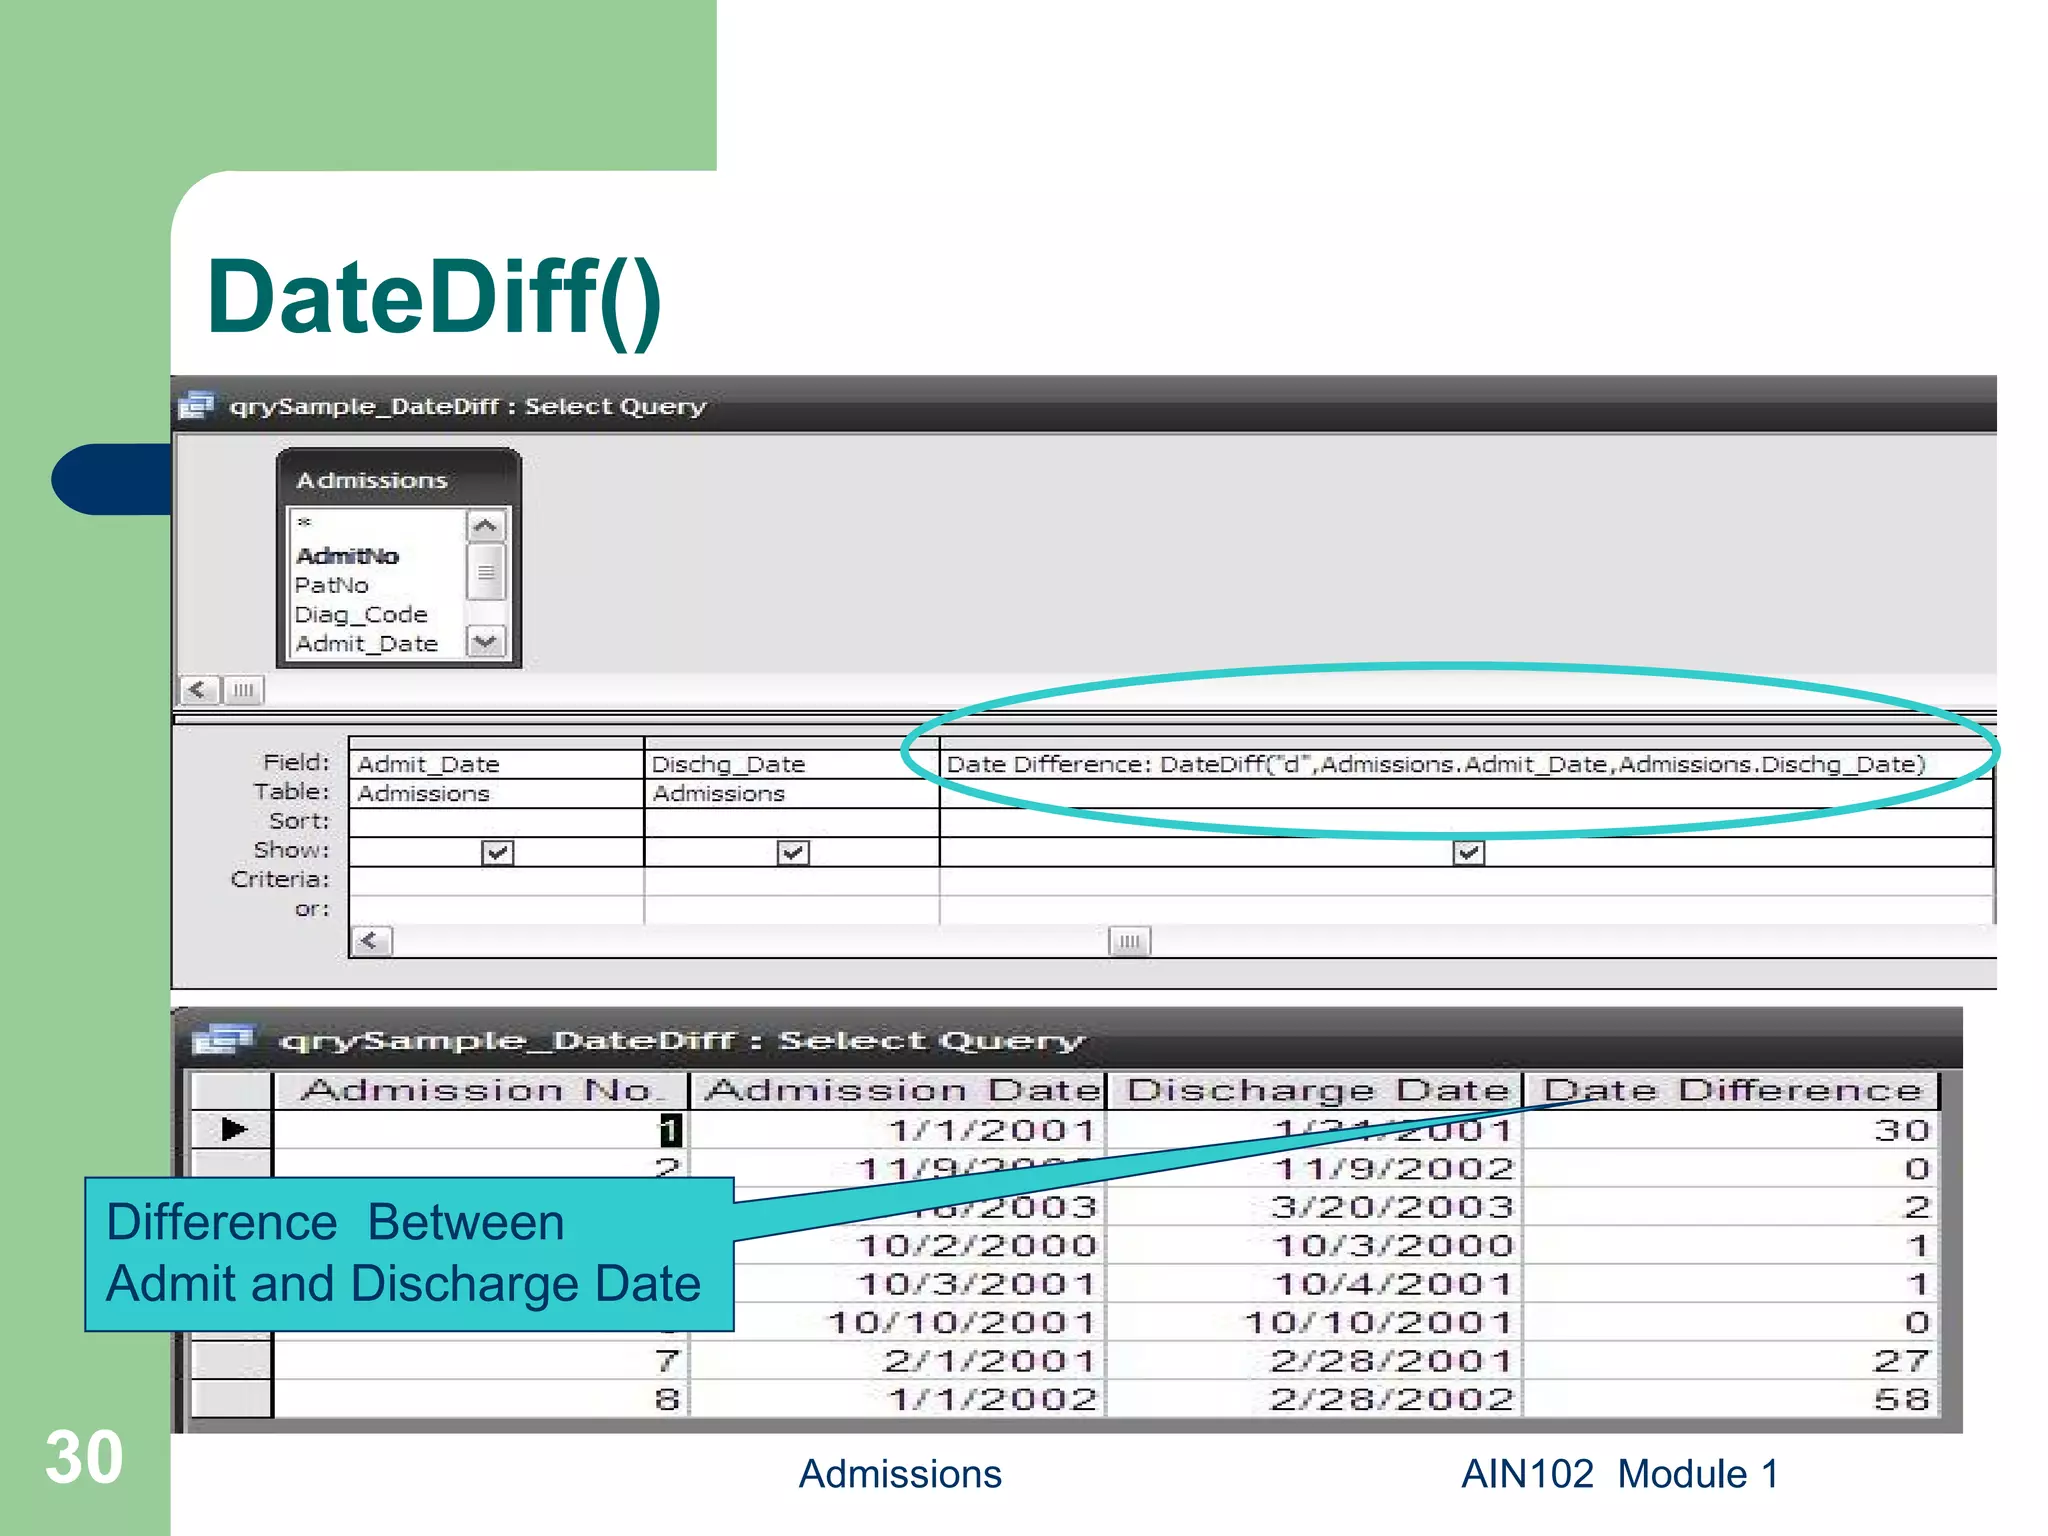Toggle Show checkbox for Date Difference column
This screenshot has width=2048, height=1536.
(1468, 852)
